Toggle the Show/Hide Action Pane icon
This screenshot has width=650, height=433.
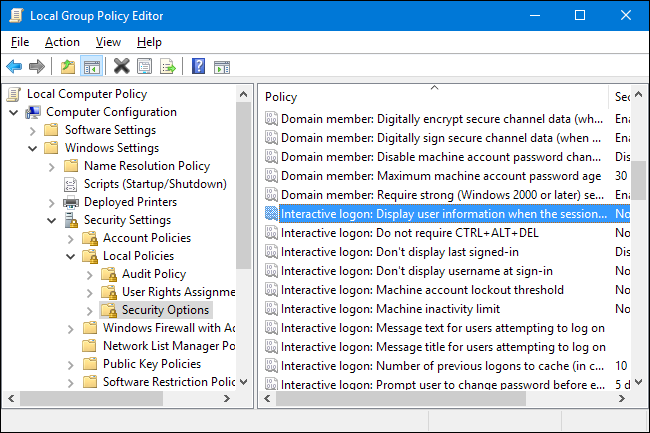[x=222, y=66]
